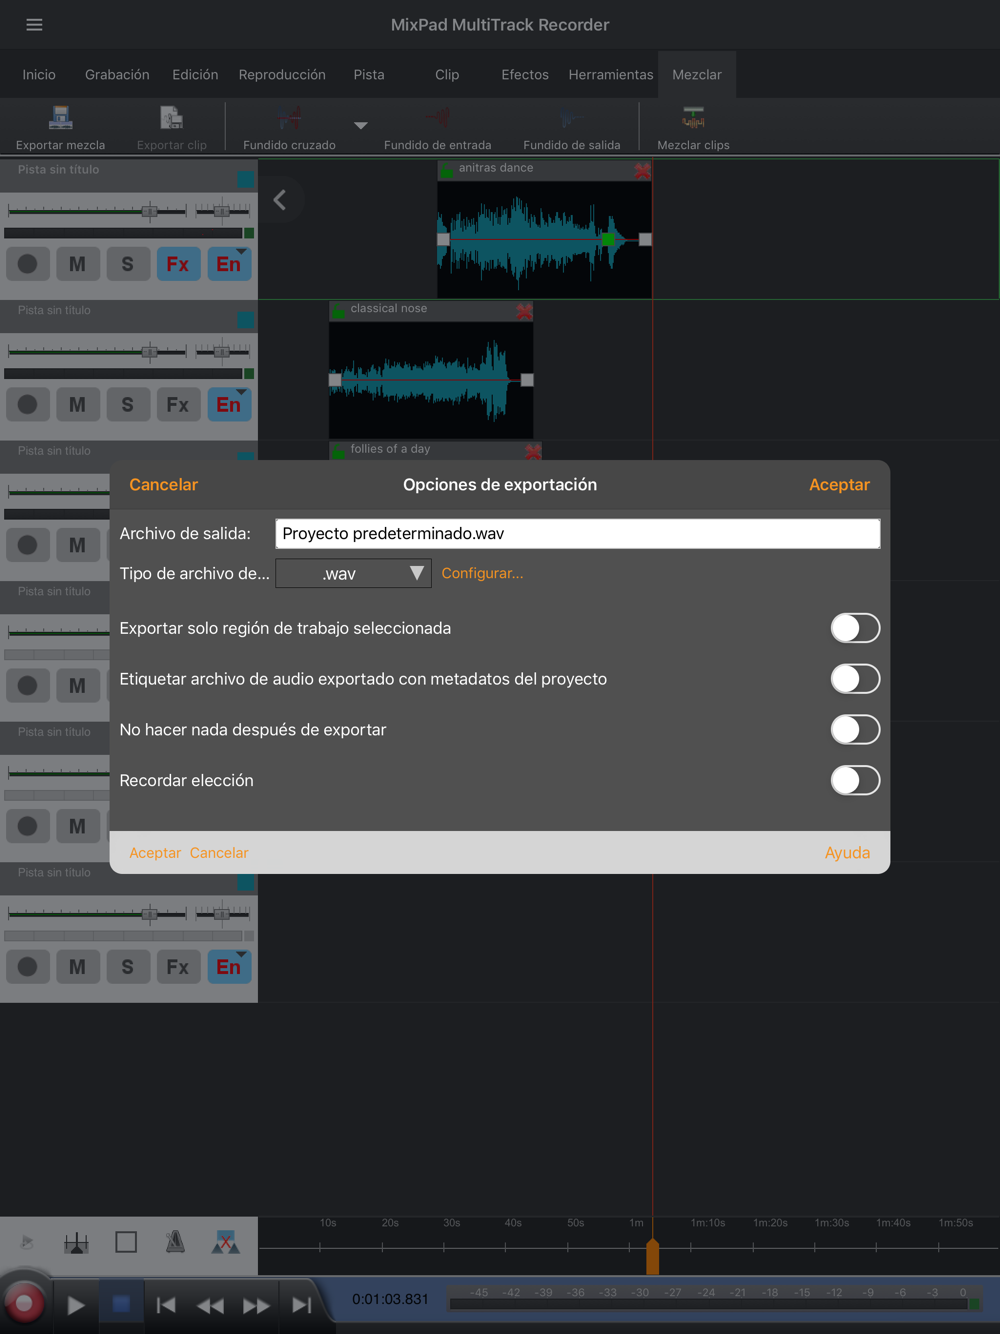Open the hamburger menu at top left
Viewport: 1000px width, 1334px height.
point(34,25)
